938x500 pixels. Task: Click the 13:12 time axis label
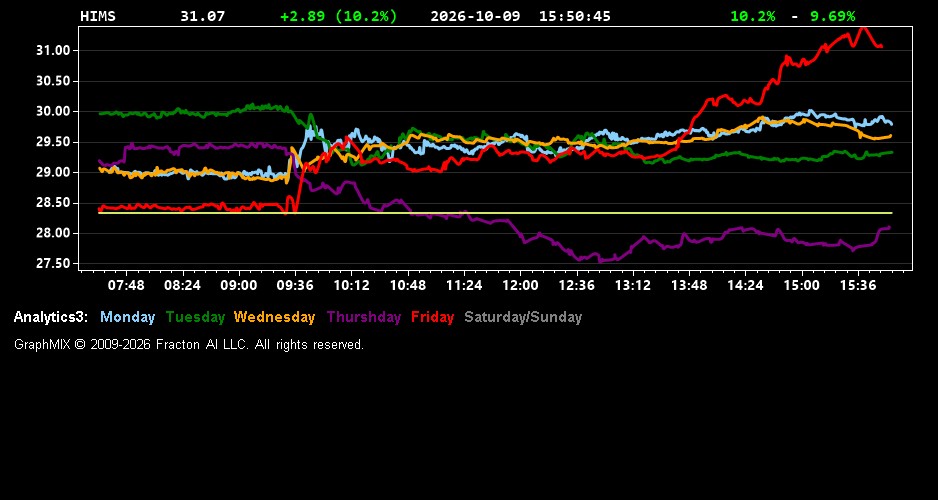click(632, 285)
